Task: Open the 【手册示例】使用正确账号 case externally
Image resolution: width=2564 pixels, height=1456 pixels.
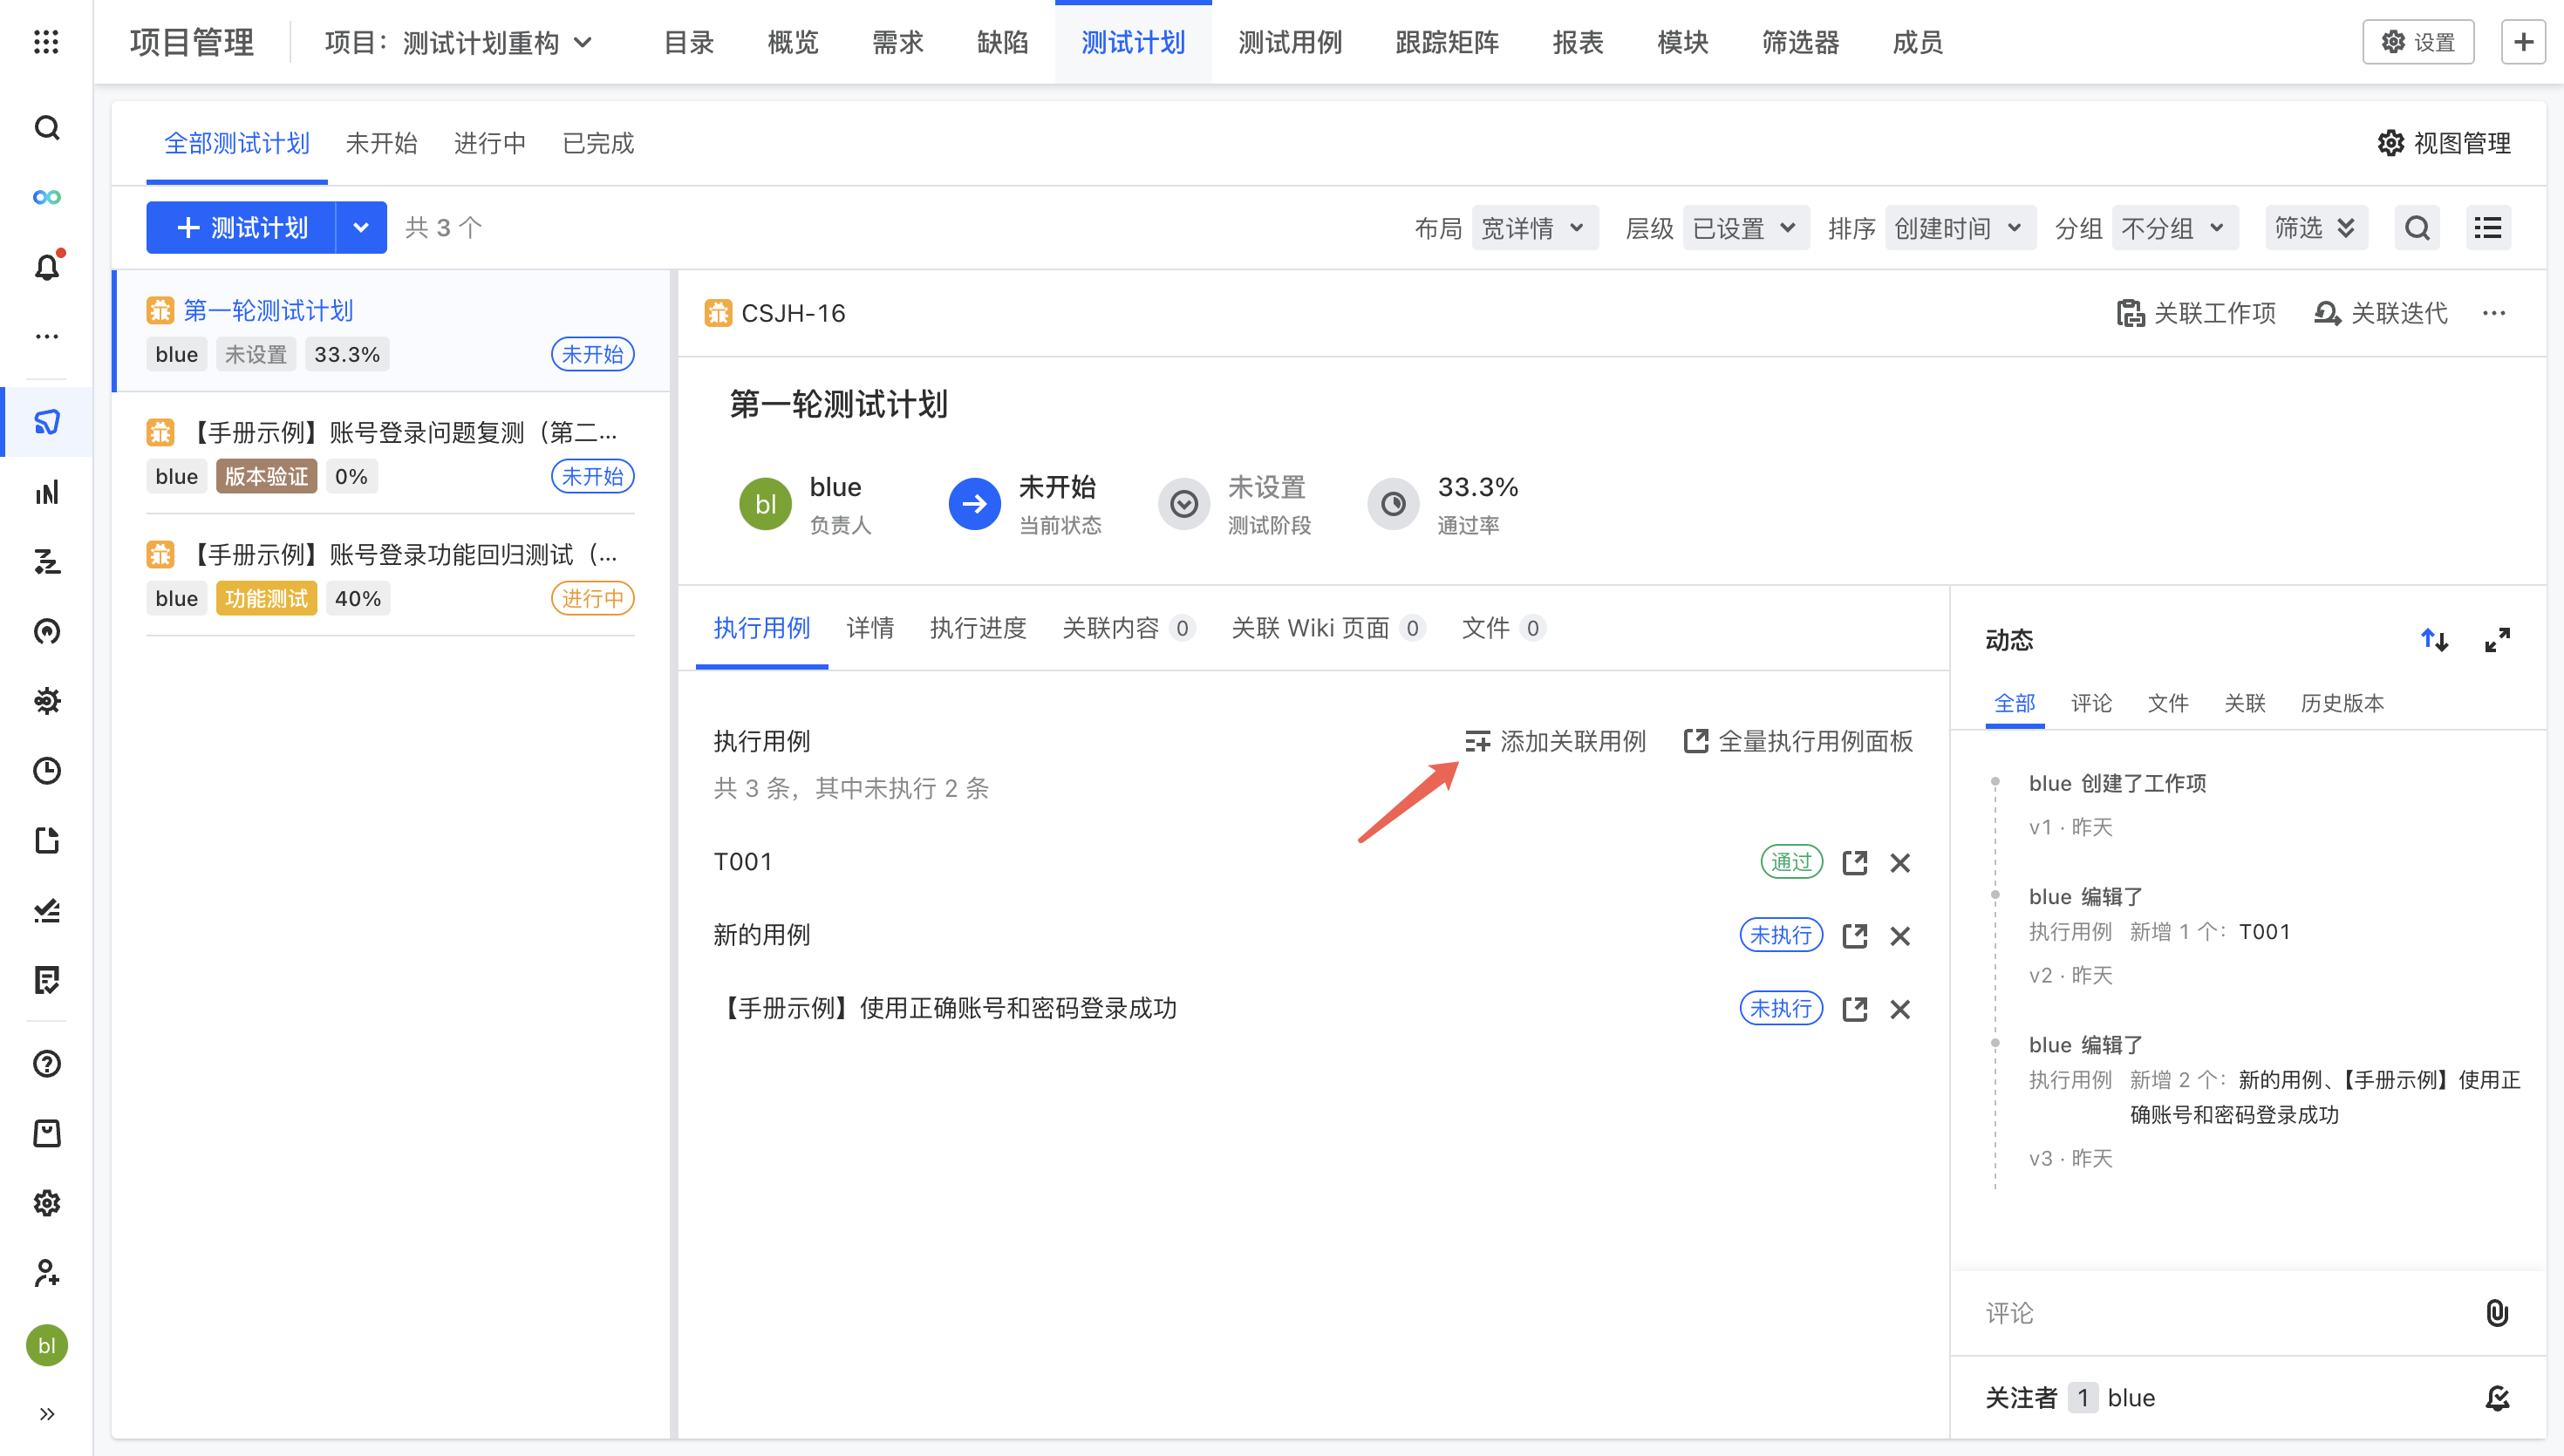Action: pos(1855,1009)
